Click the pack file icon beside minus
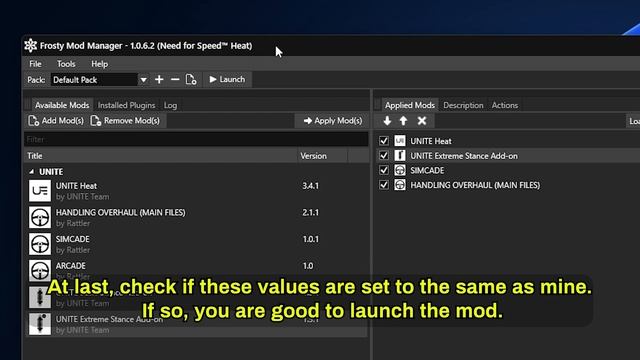This screenshot has width=640, height=360. point(191,80)
